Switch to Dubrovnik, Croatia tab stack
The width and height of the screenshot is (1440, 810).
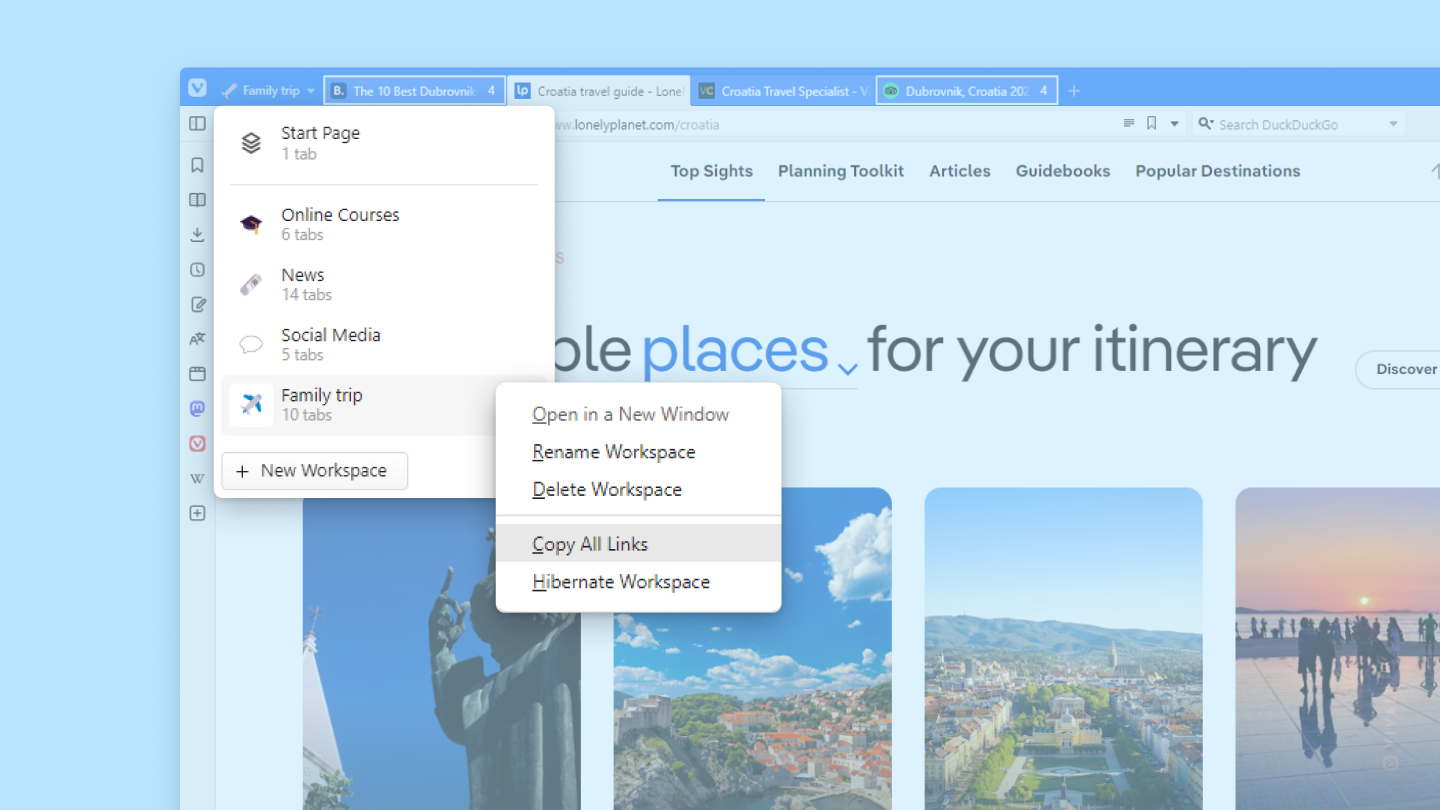click(967, 91)
